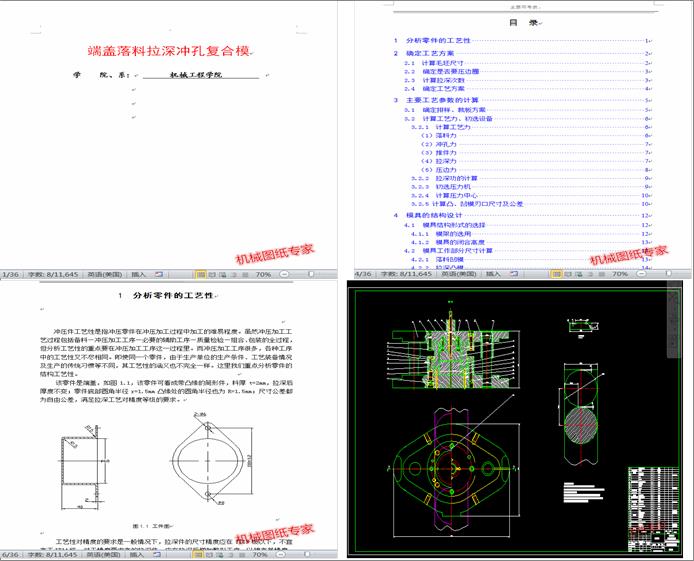Click Draft view icon in the table-of-contents window

pyautogui.click(x=601, y=274)
